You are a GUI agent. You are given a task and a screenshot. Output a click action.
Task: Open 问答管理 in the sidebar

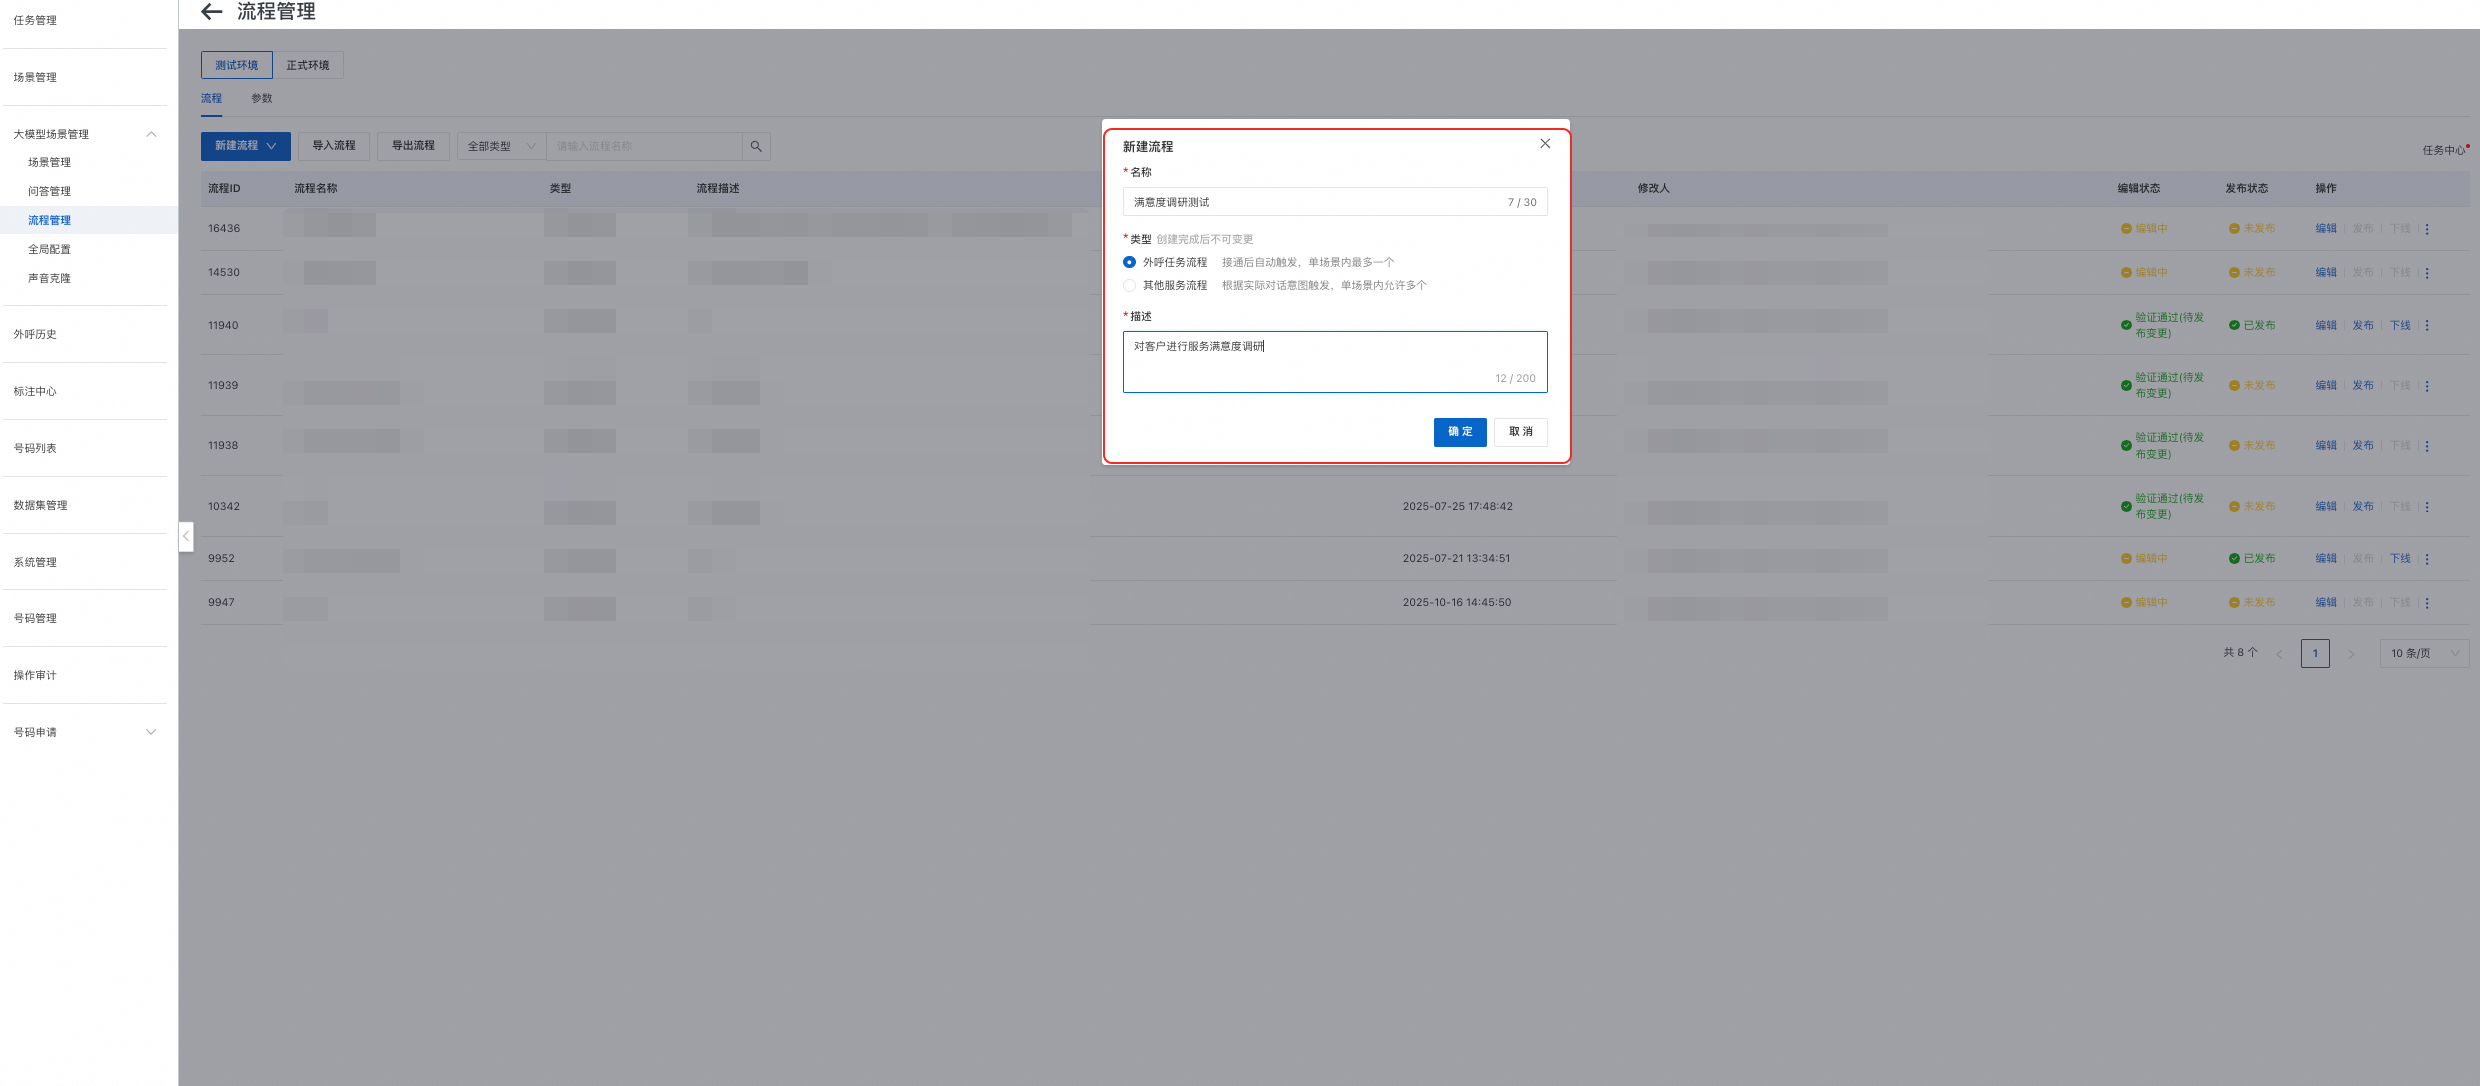click(49, 191)
